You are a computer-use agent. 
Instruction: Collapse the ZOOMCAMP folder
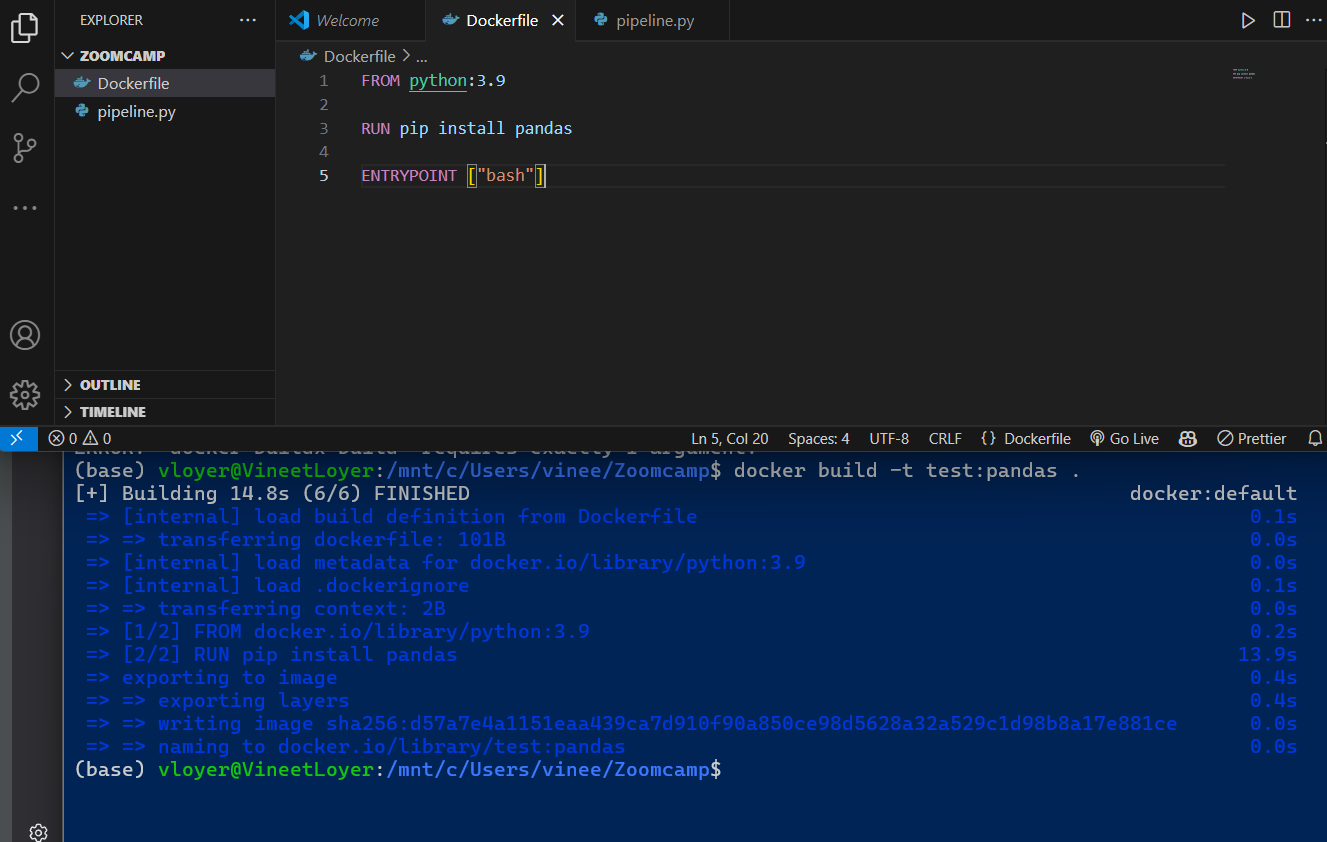point(122,56)
